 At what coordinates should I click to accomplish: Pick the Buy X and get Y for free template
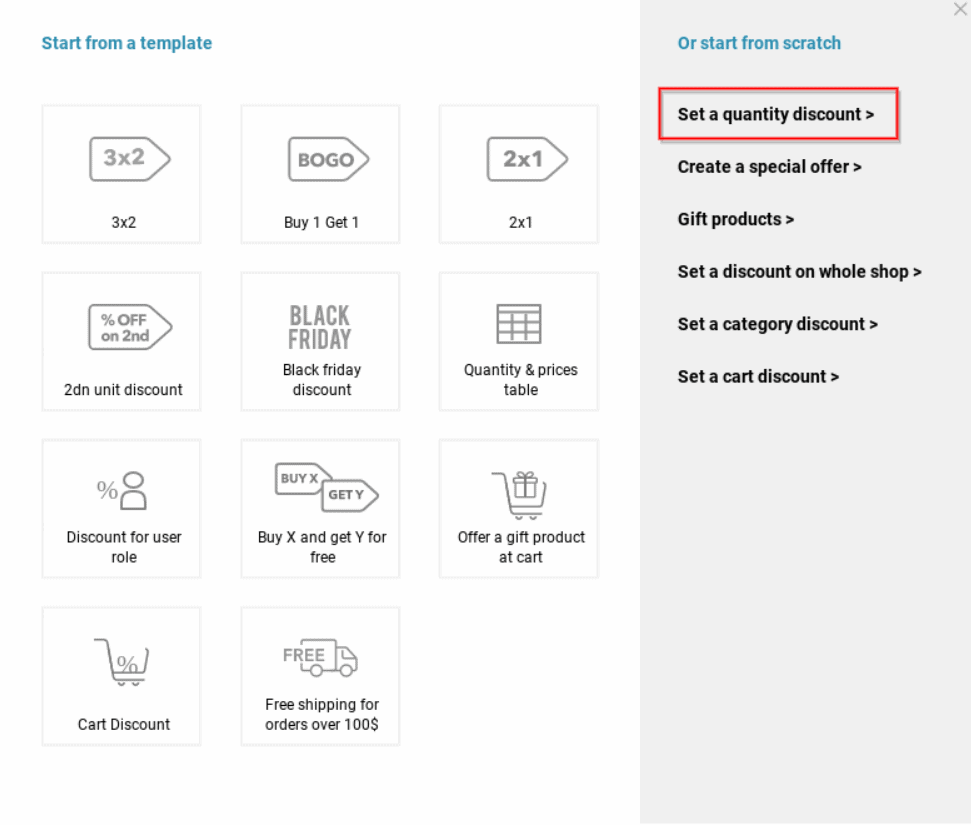pos(320,507)
